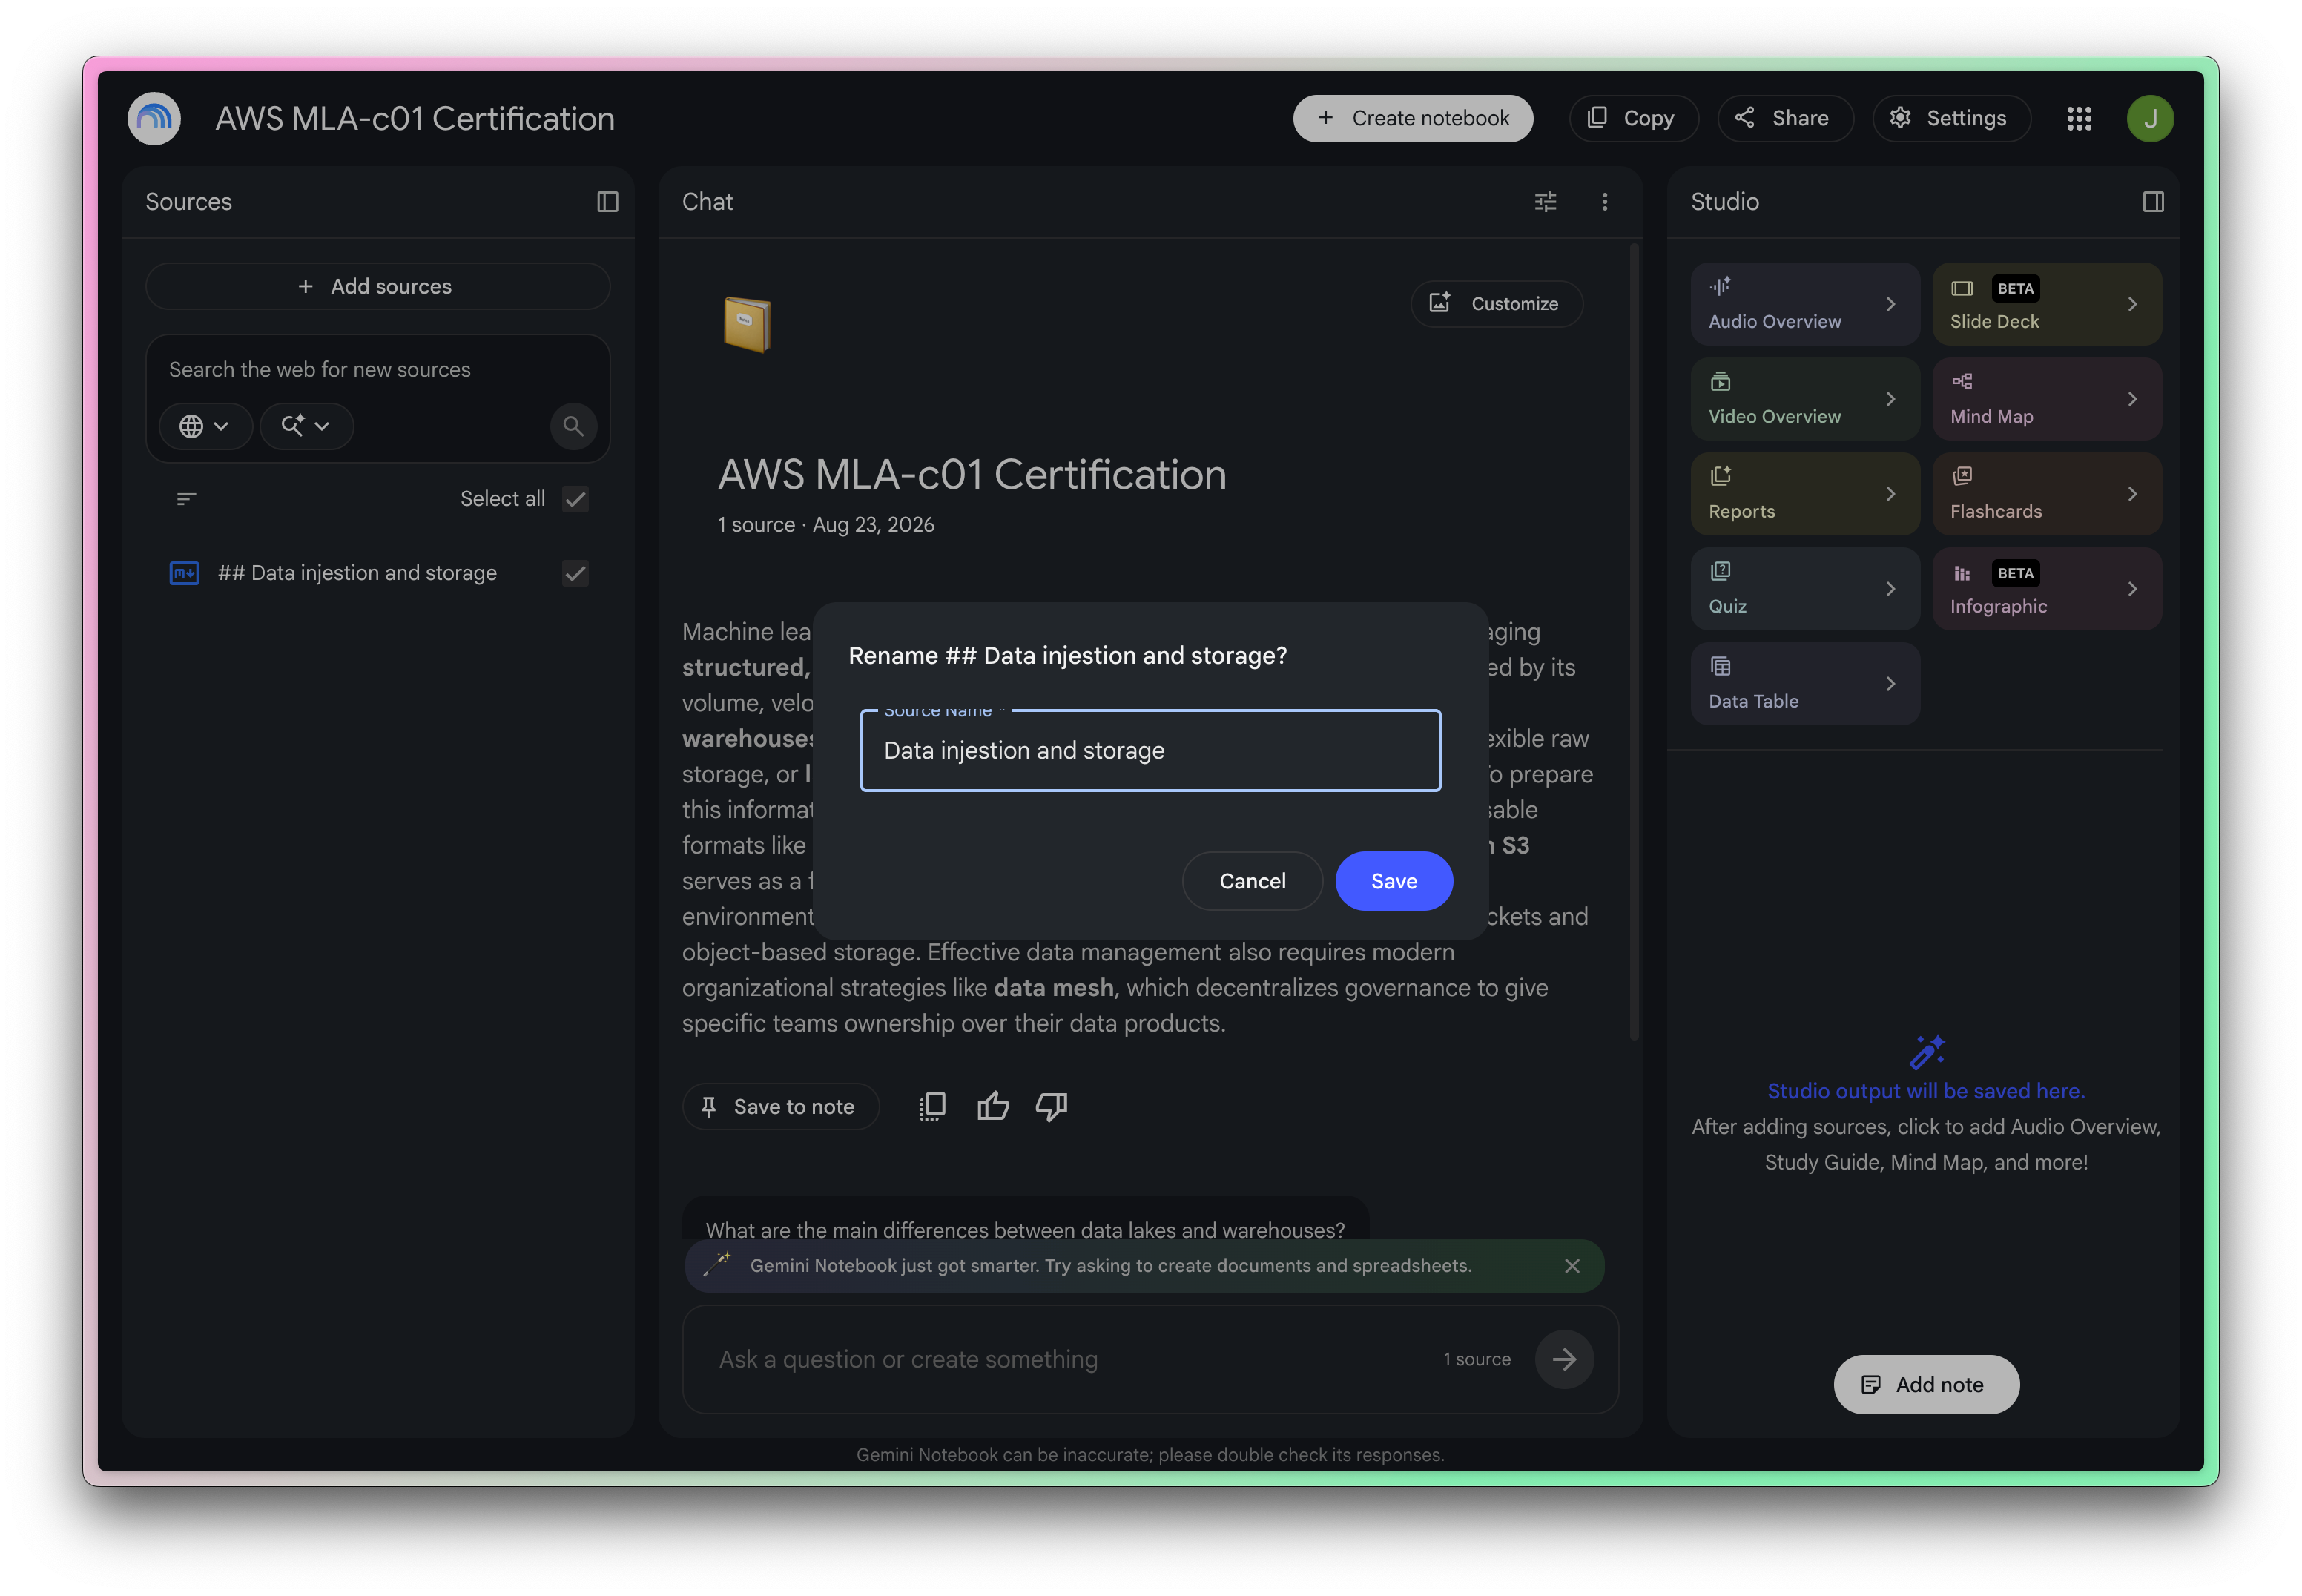Add a note in Studio
This screenshot has width=2302, height=1596.
(x=1925, y=1385)
